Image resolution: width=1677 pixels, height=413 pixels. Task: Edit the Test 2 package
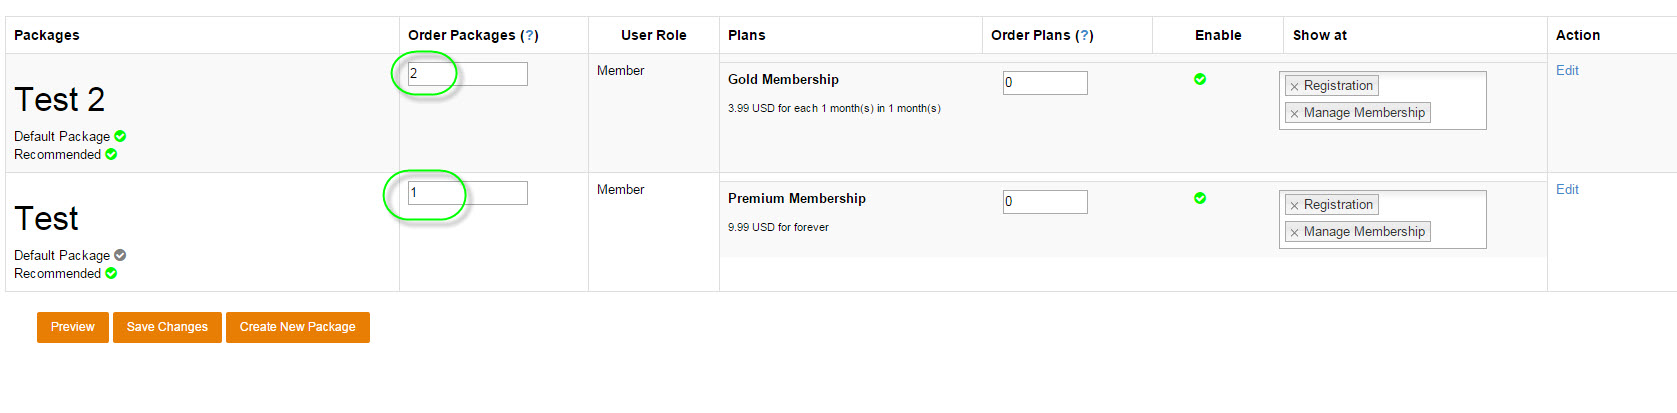click(1567, 71)
